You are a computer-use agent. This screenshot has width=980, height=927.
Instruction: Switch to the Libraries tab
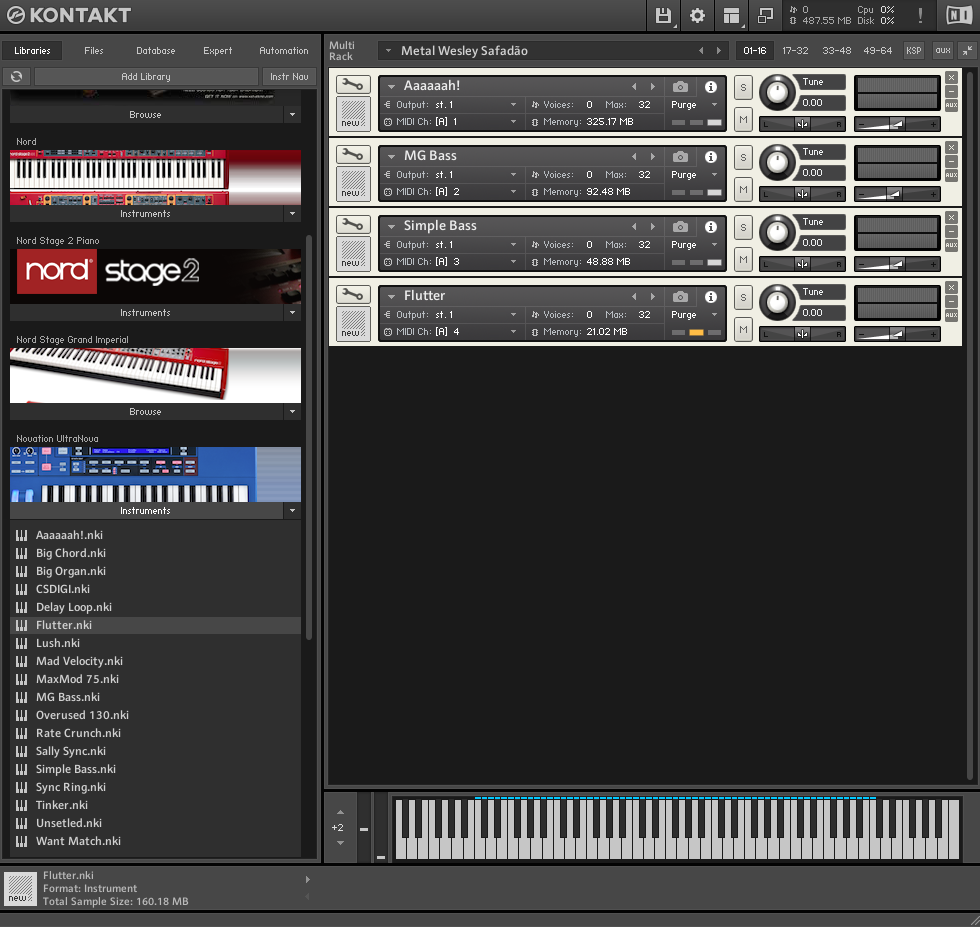coord(32,51)
